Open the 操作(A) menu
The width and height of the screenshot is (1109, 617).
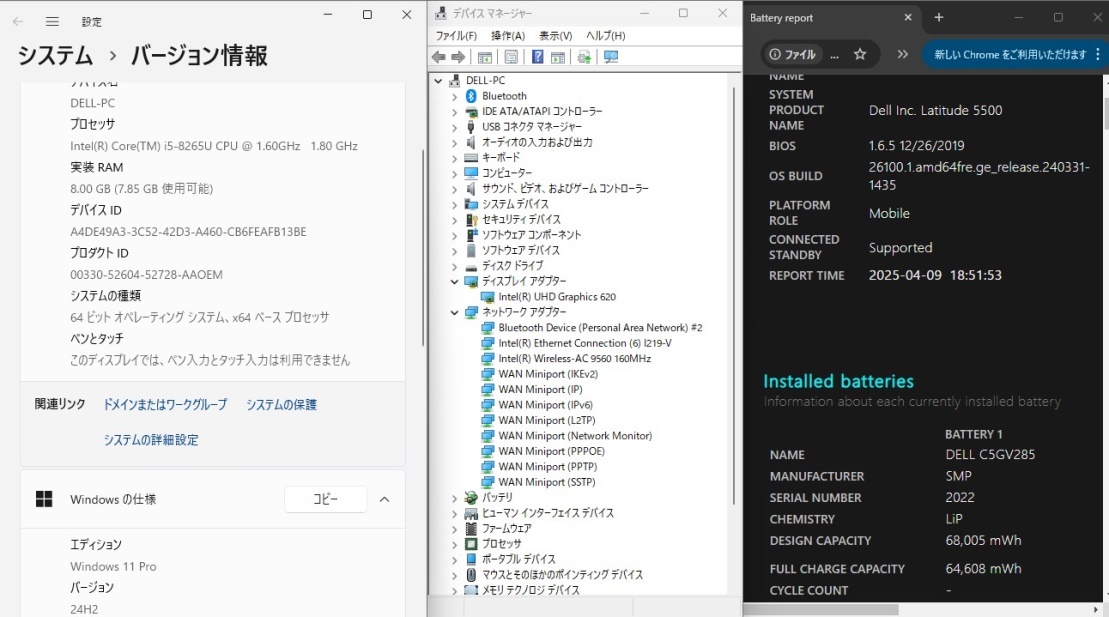point(508,35)
